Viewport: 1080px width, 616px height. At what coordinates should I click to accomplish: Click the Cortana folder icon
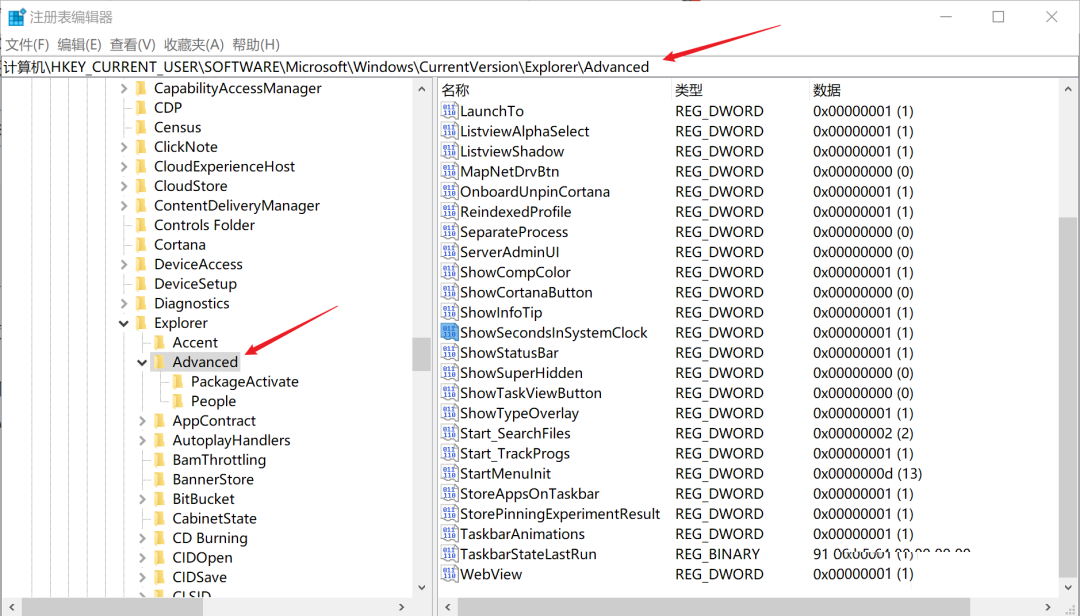click(x=142, y=245)
